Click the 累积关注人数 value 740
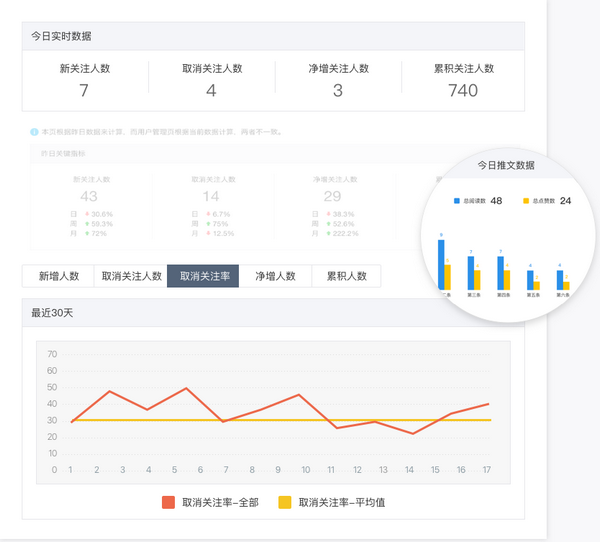 (463, 91)
